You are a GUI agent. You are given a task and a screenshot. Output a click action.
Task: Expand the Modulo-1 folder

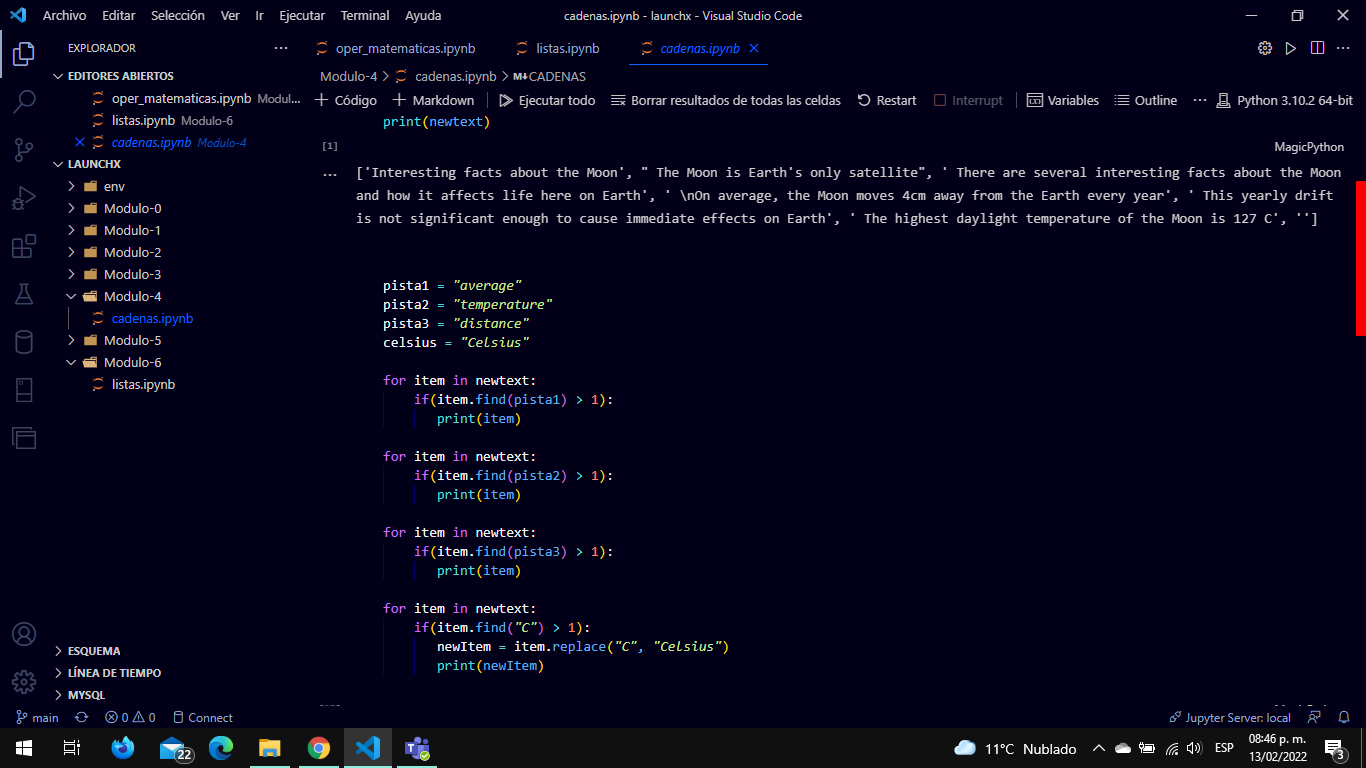pos(132,230)
